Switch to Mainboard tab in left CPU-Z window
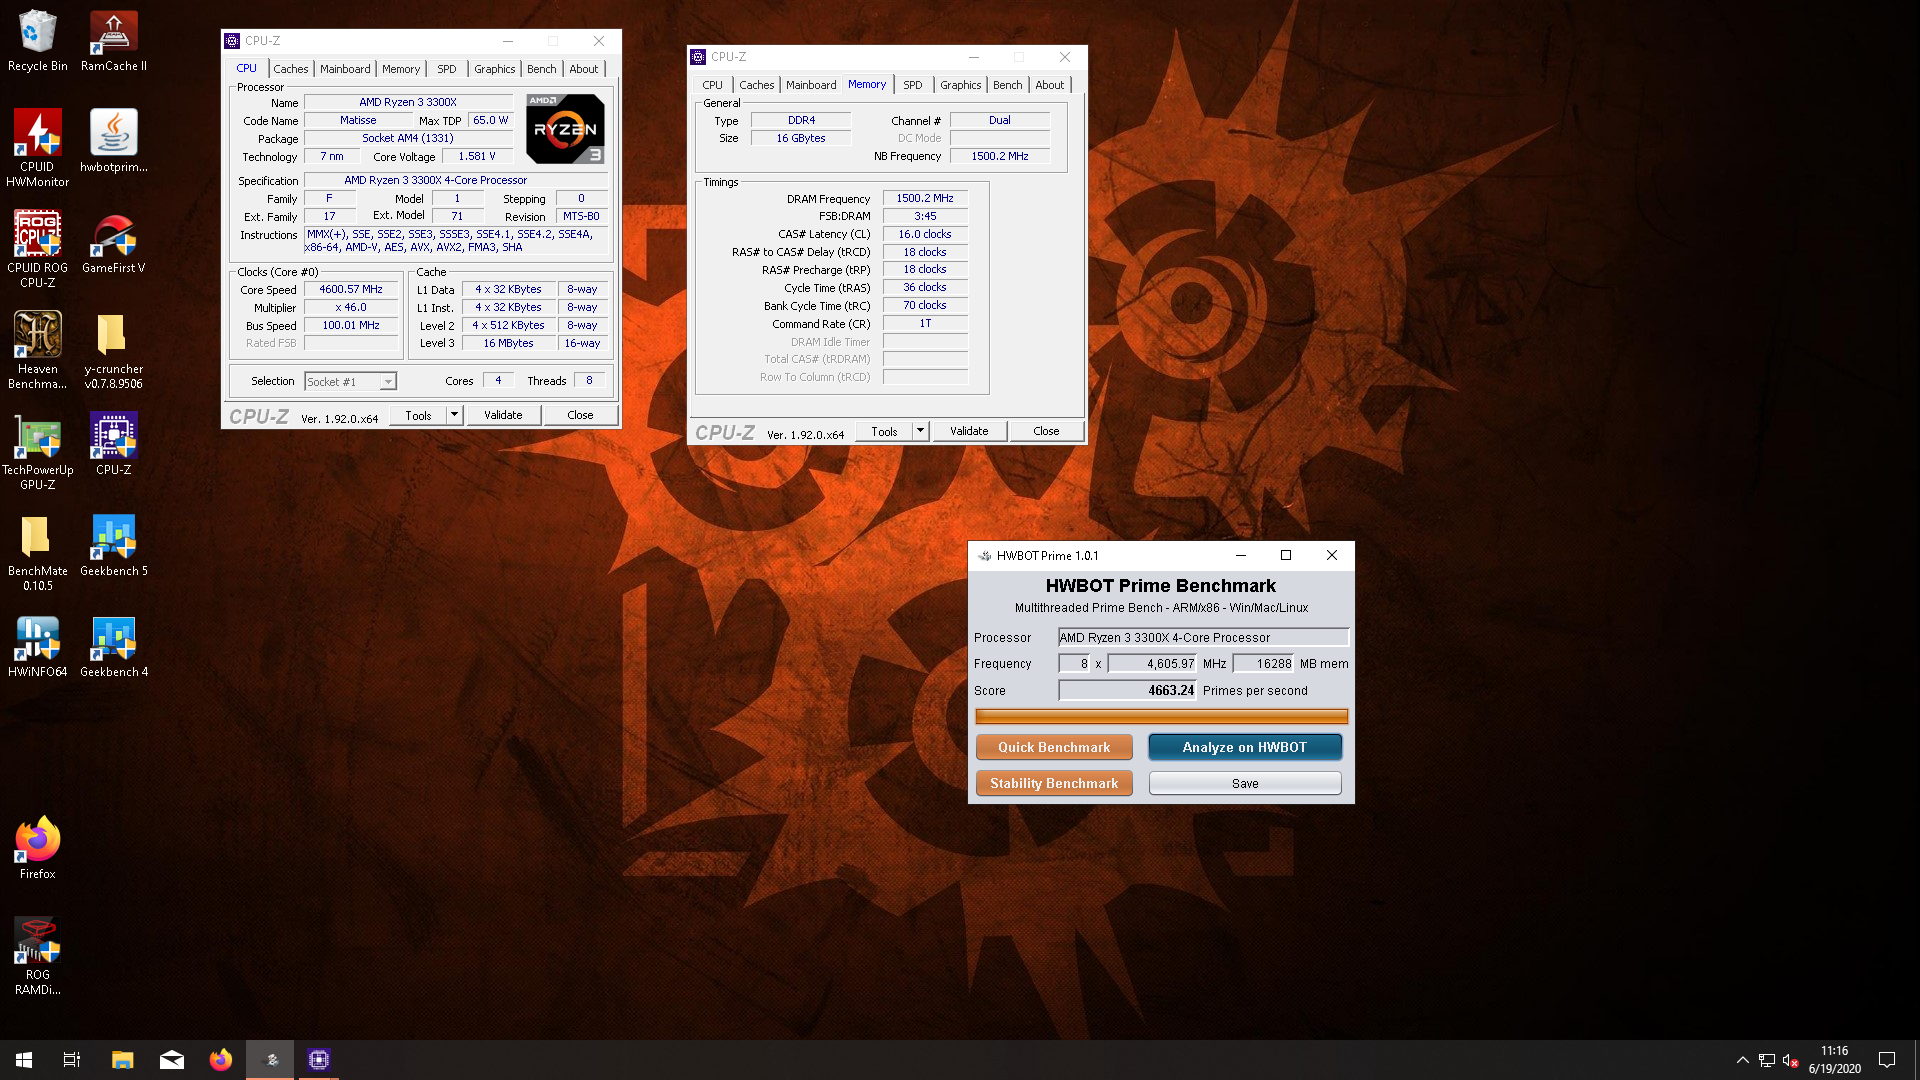The height and width of the screenshot is (1080, 1920). tap(345, 69)
